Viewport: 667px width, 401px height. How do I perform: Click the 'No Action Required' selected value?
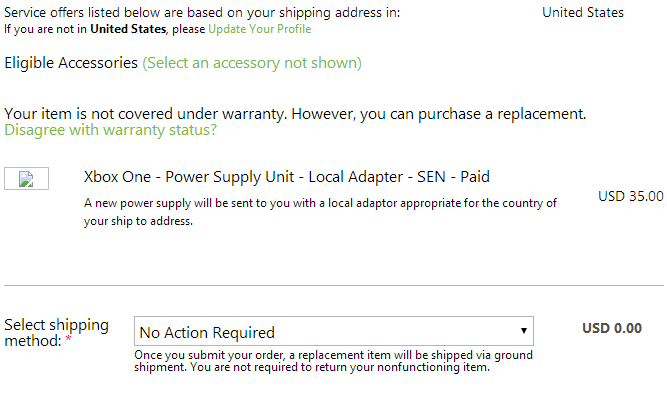tap(207, 332)
